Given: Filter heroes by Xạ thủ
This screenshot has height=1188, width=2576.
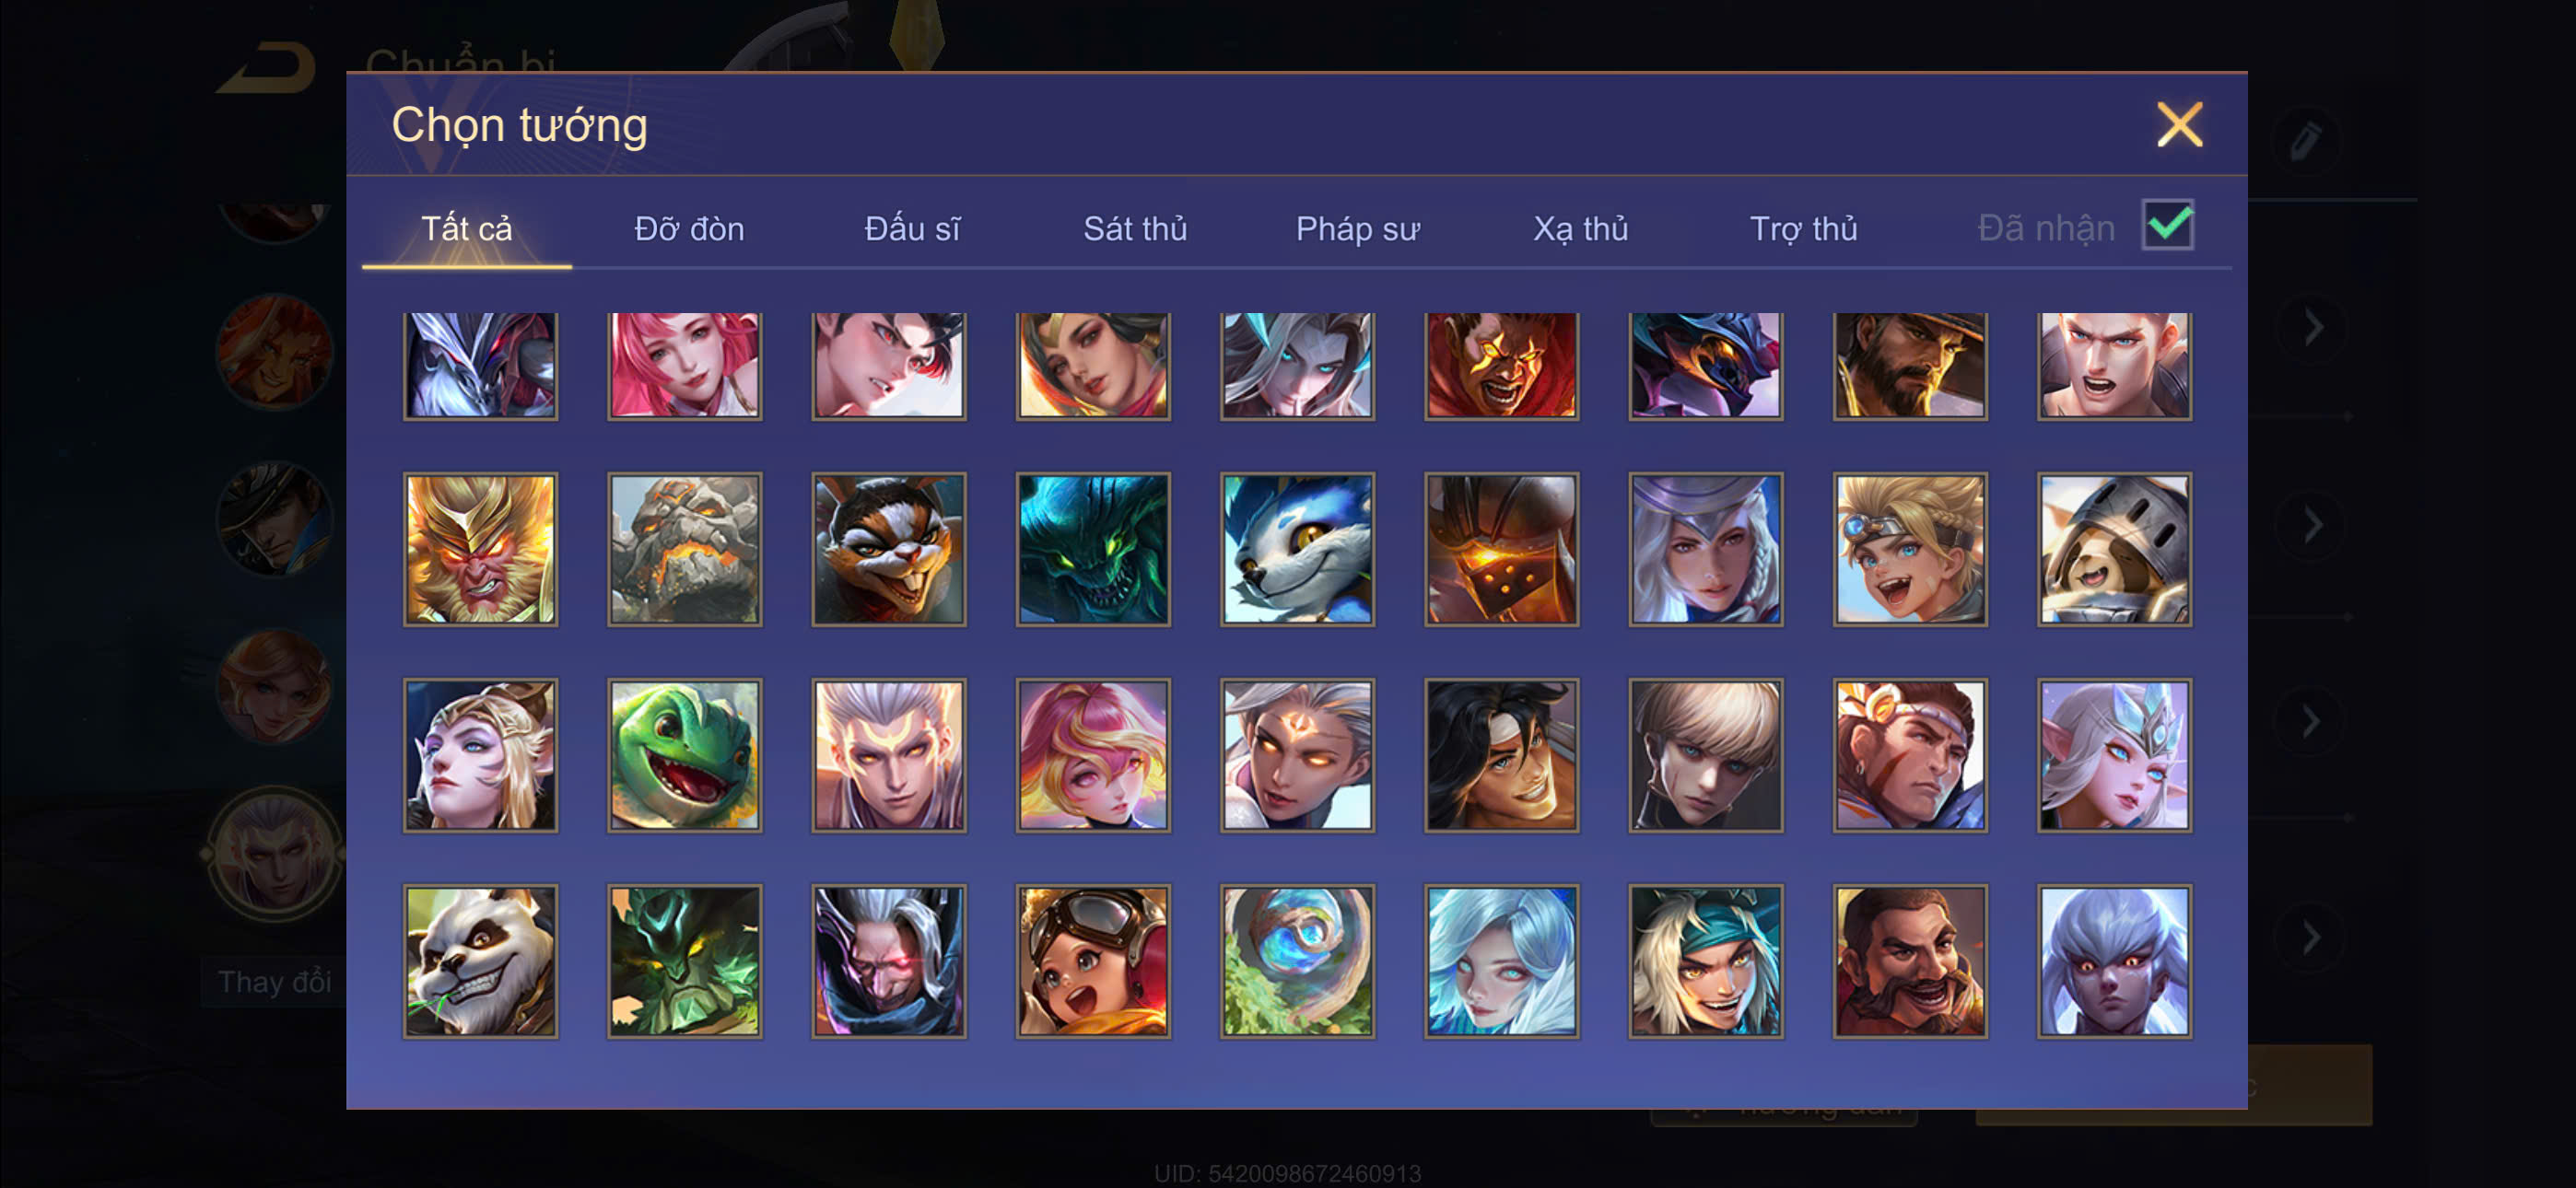Looking at the screenshot, I should 1580,229.
